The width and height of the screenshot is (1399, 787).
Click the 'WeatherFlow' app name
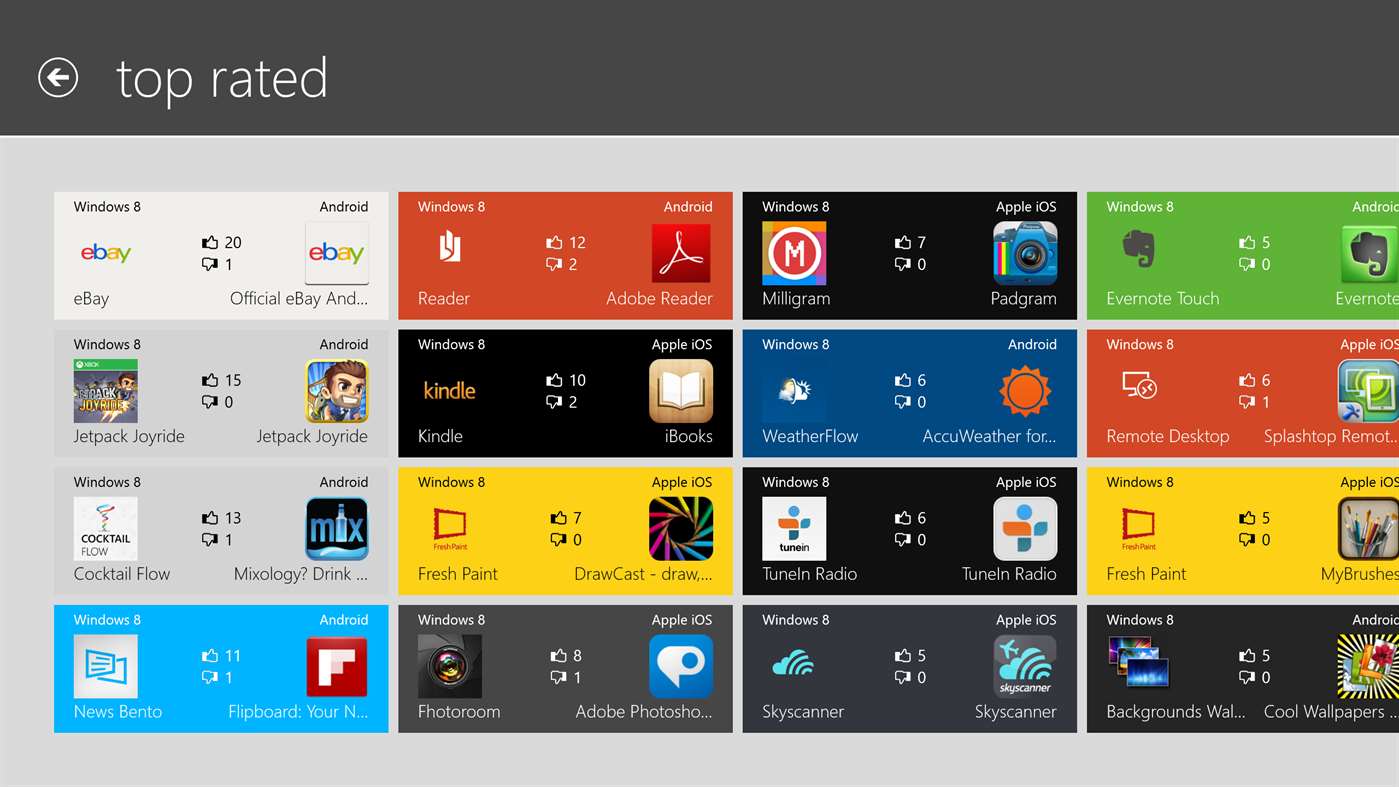tap(810, 436)
